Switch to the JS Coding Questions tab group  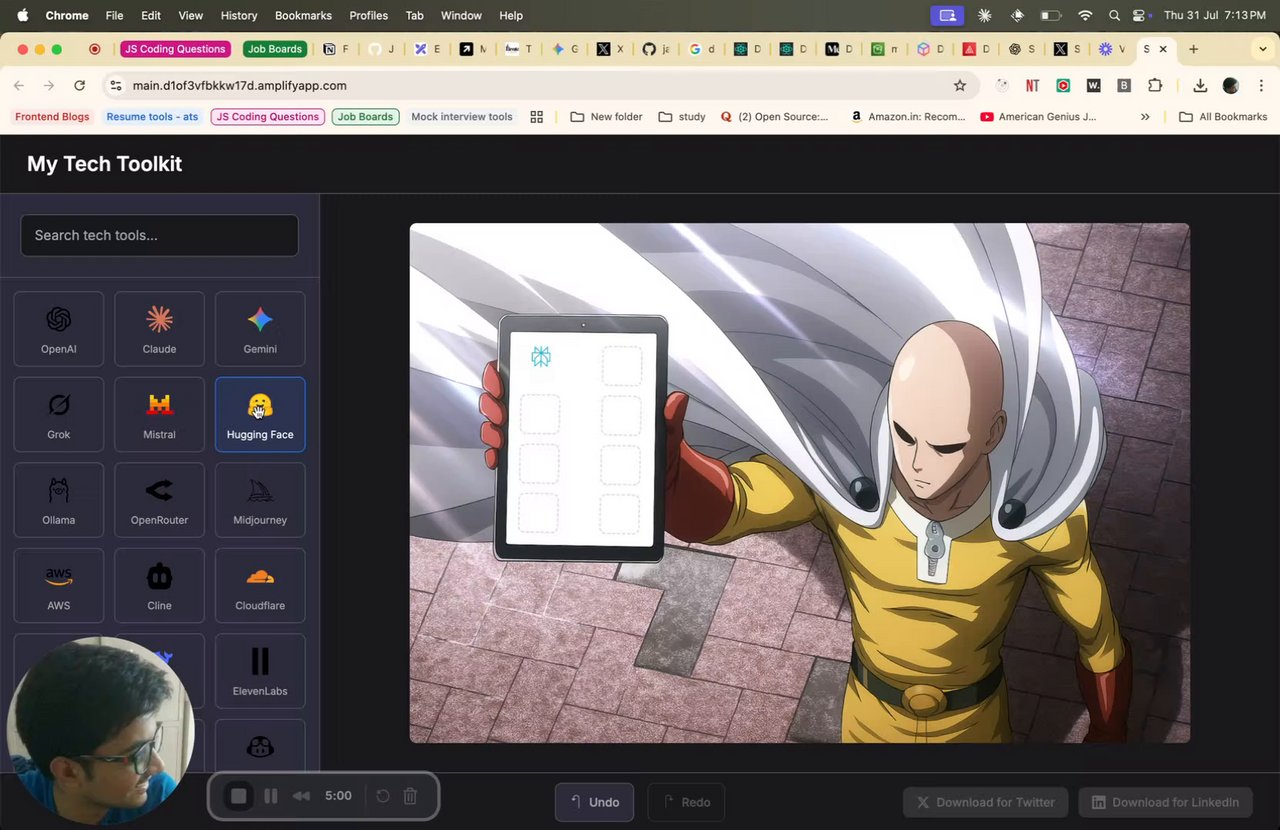pos(176,49)
